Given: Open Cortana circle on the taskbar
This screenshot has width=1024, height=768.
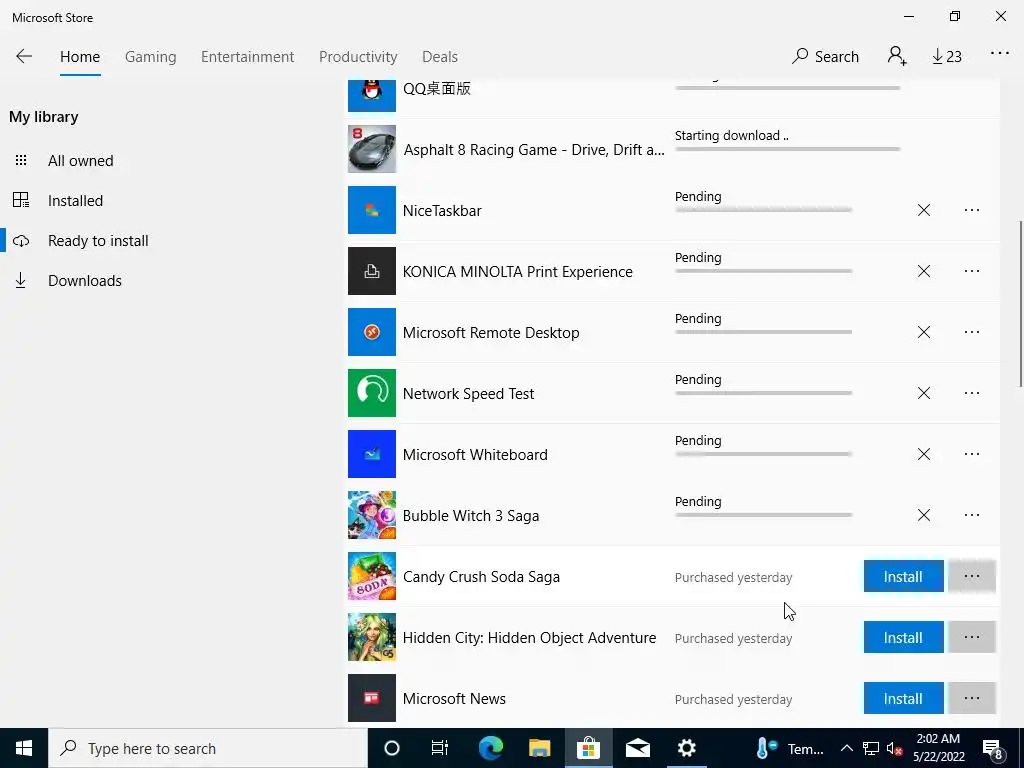Looking at the screenshot, I should point(391,748).
